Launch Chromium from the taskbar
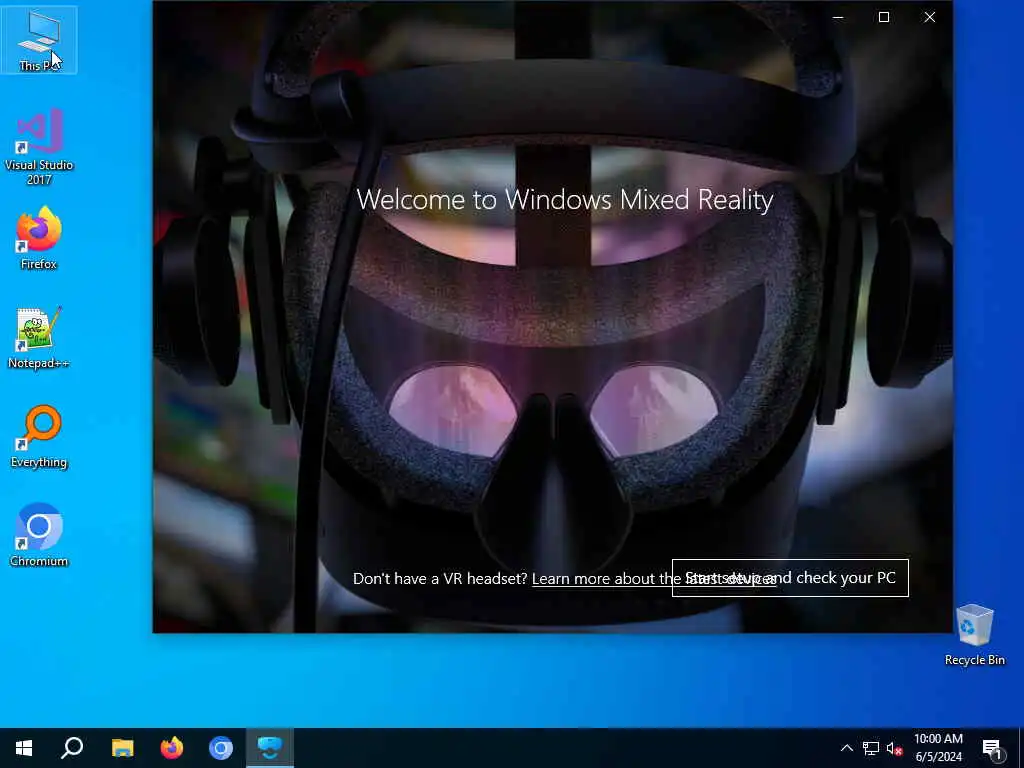This screenshot has height=768, width=1024. pos(221,748)
